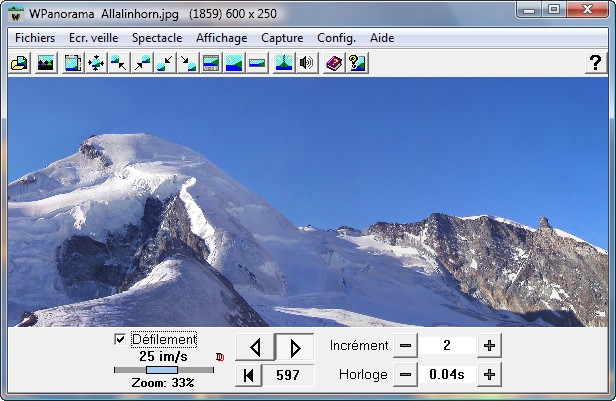Click the question mark over landscape icon
This screenshot has height=401, width=616.
click(357, 63)
